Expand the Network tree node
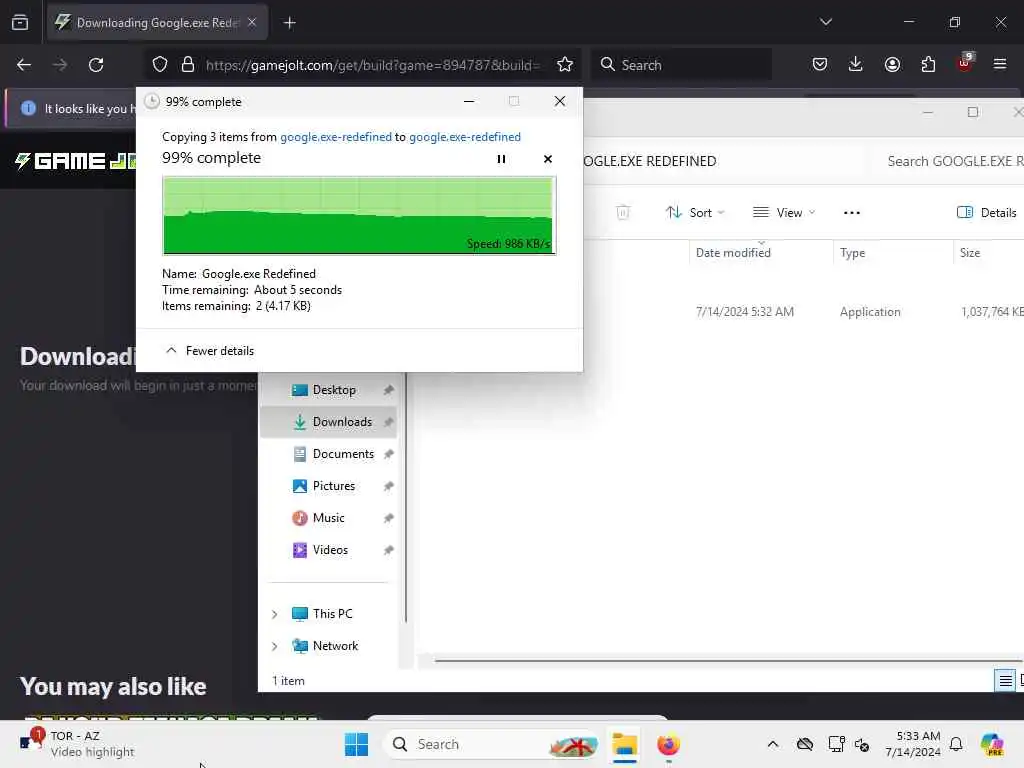1024x768 pixels. point(274,647)
